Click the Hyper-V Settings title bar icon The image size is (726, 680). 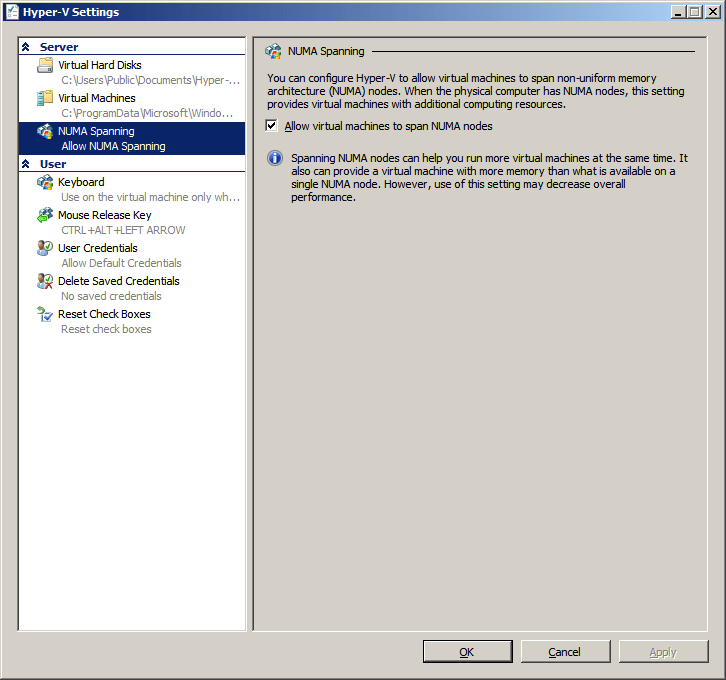(x=12, y=12)
